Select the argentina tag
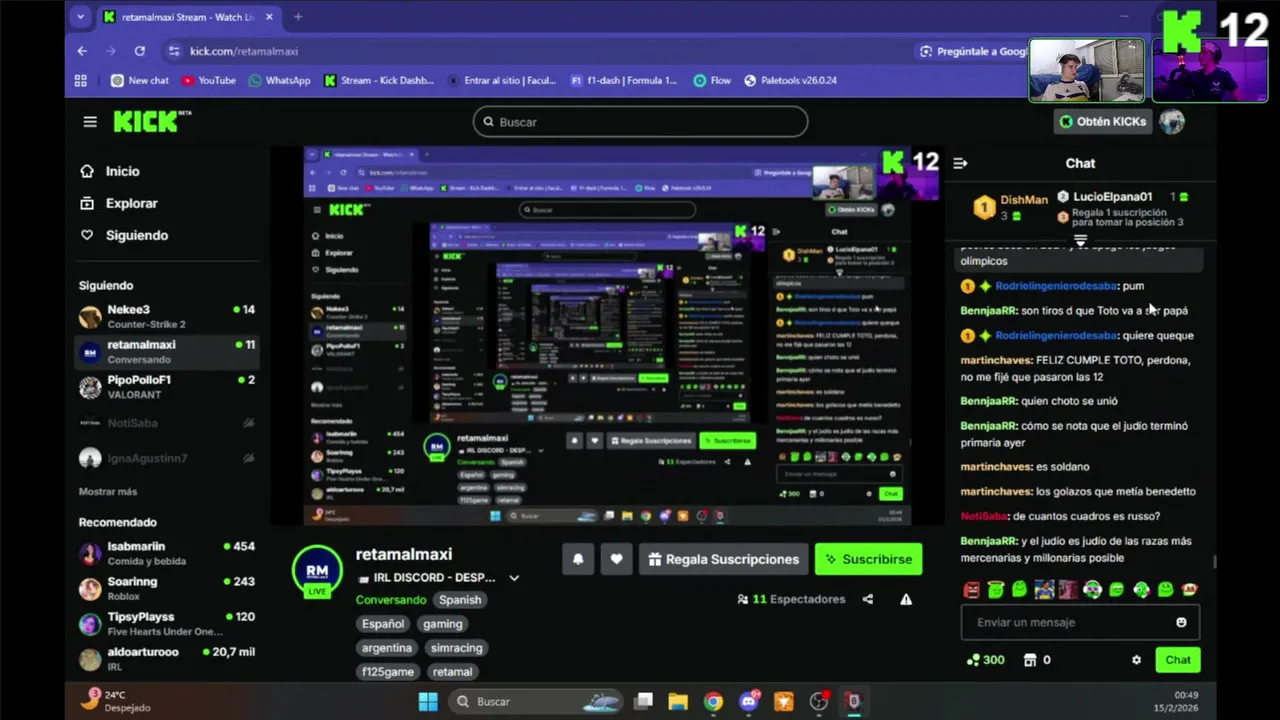 (386, 648)
